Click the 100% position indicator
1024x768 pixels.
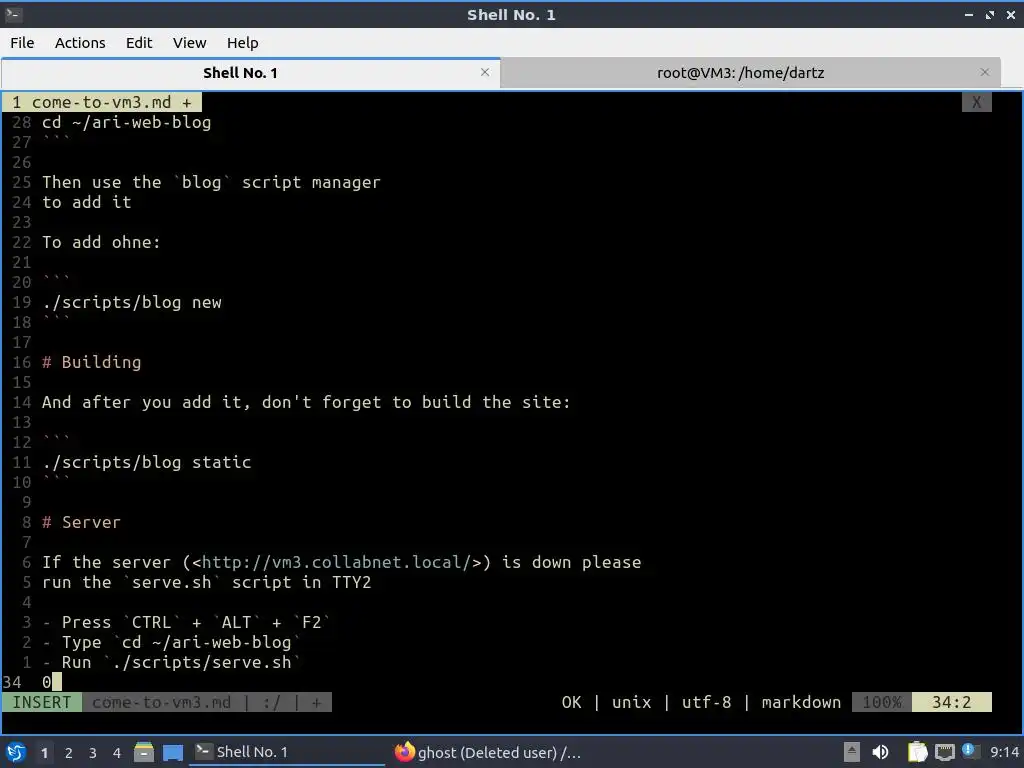(882, 702)
